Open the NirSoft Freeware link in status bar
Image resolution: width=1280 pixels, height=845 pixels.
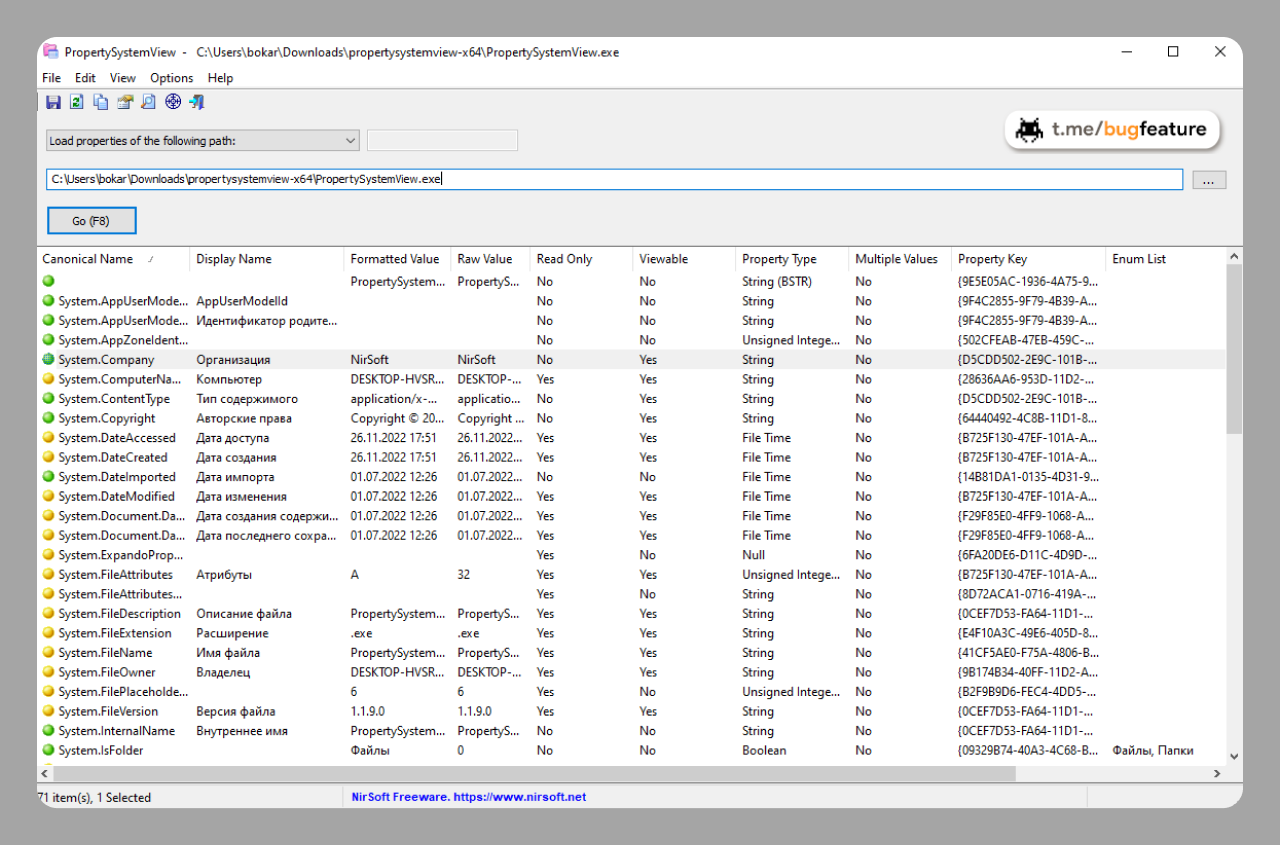click(469, 797)
